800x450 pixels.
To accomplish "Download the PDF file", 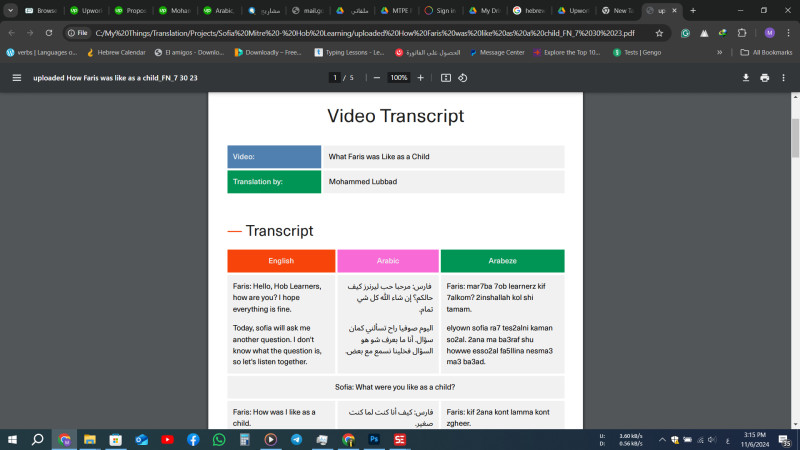I will coord(745,77).
